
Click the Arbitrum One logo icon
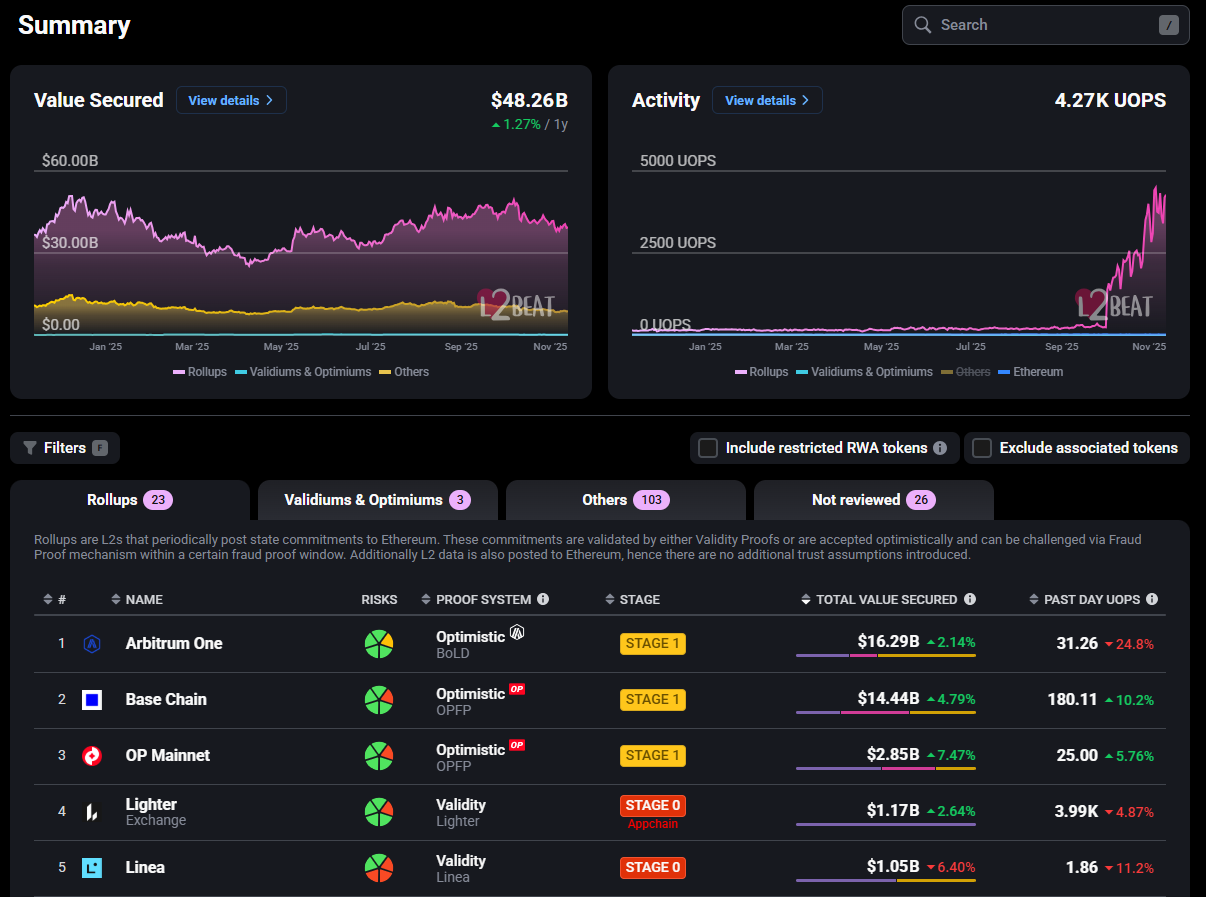[x=92, y=644]
